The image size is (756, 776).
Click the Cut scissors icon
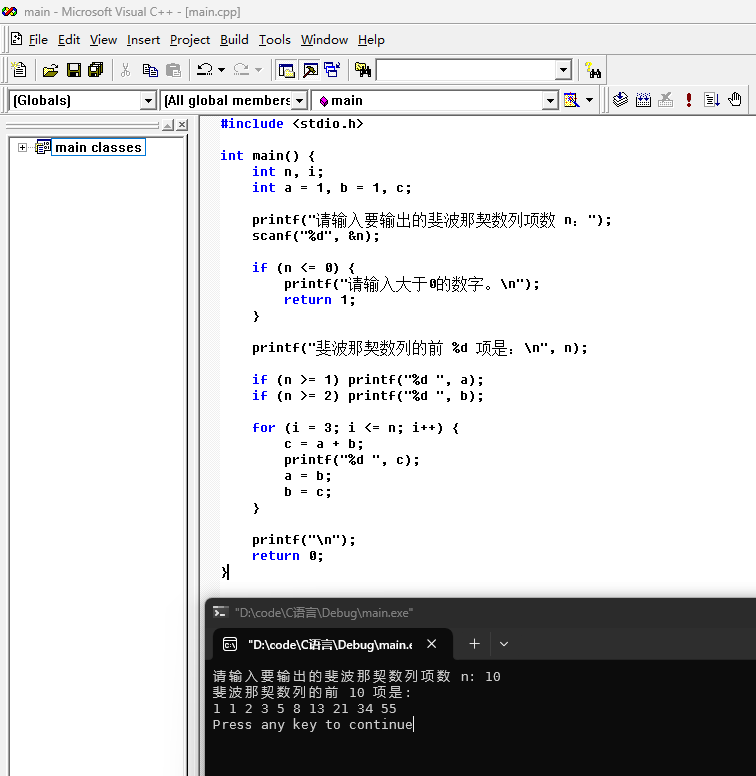[x=125, y=70]
